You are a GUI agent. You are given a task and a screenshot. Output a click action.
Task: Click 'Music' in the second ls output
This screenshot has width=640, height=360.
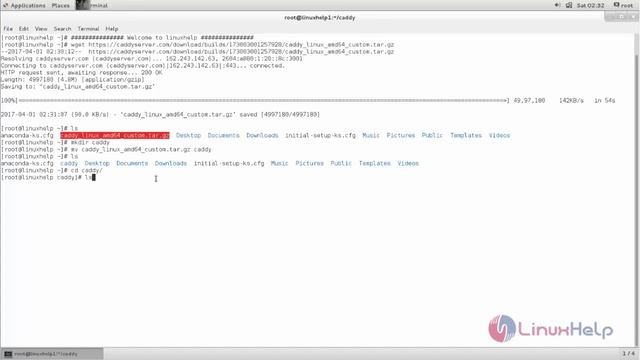pos(279,163)
